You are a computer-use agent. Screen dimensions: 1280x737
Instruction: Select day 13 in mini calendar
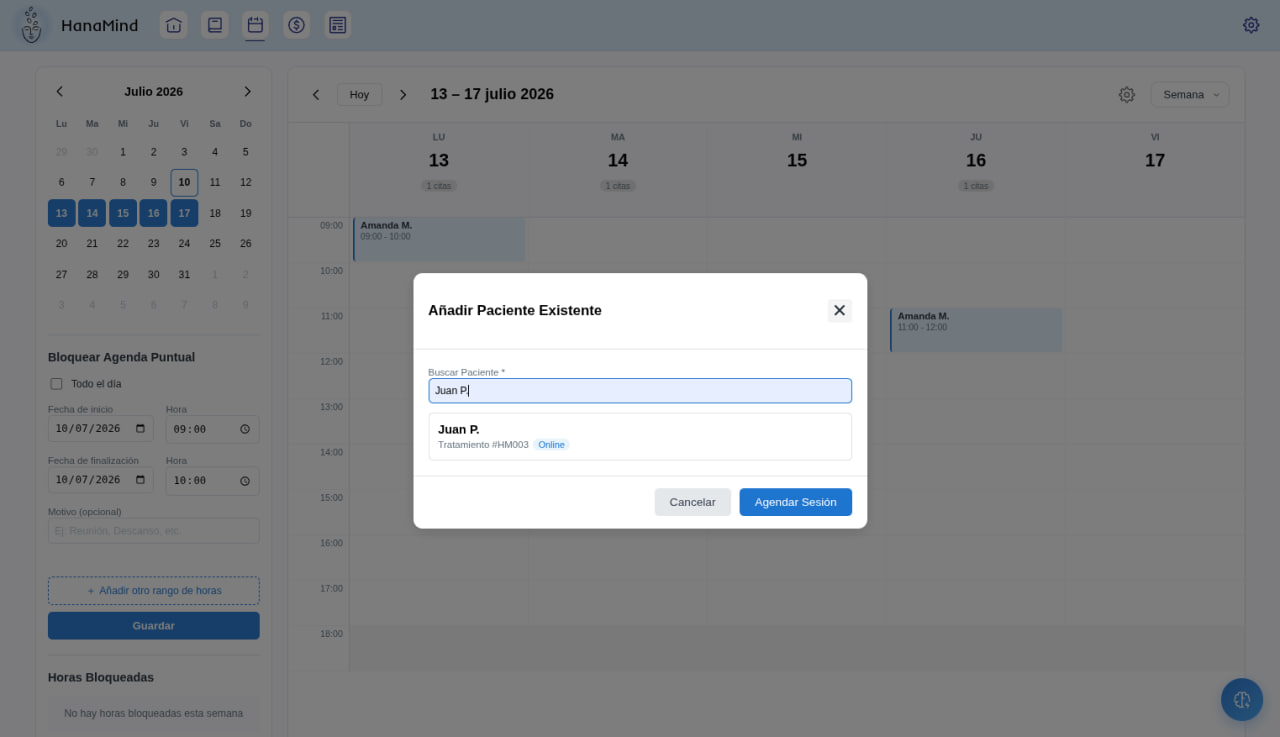pos(62,213)
